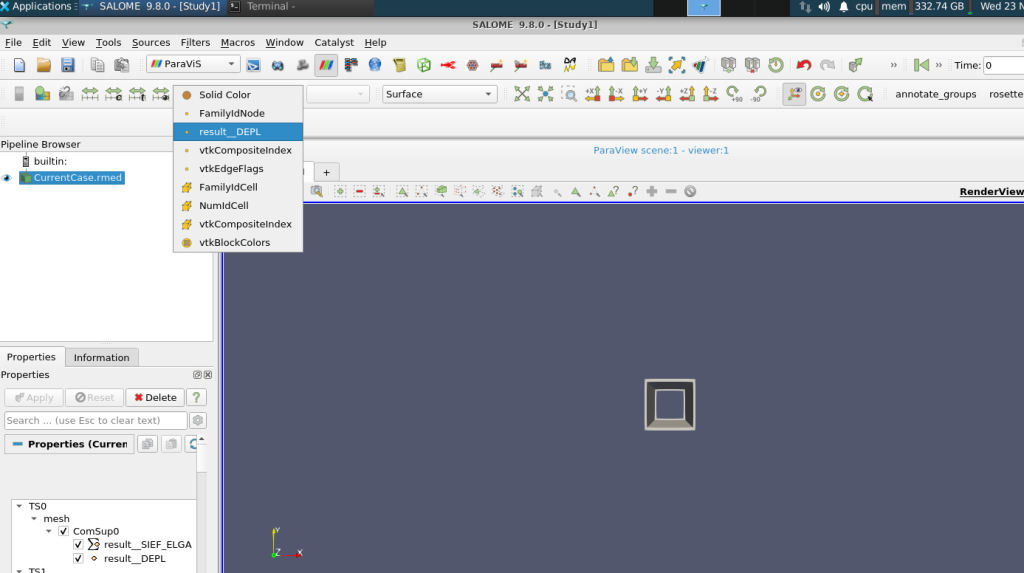This screenshot has width=1024, height=573.
Task: Collapse the ComSup0 tree node
Action: 49,531
